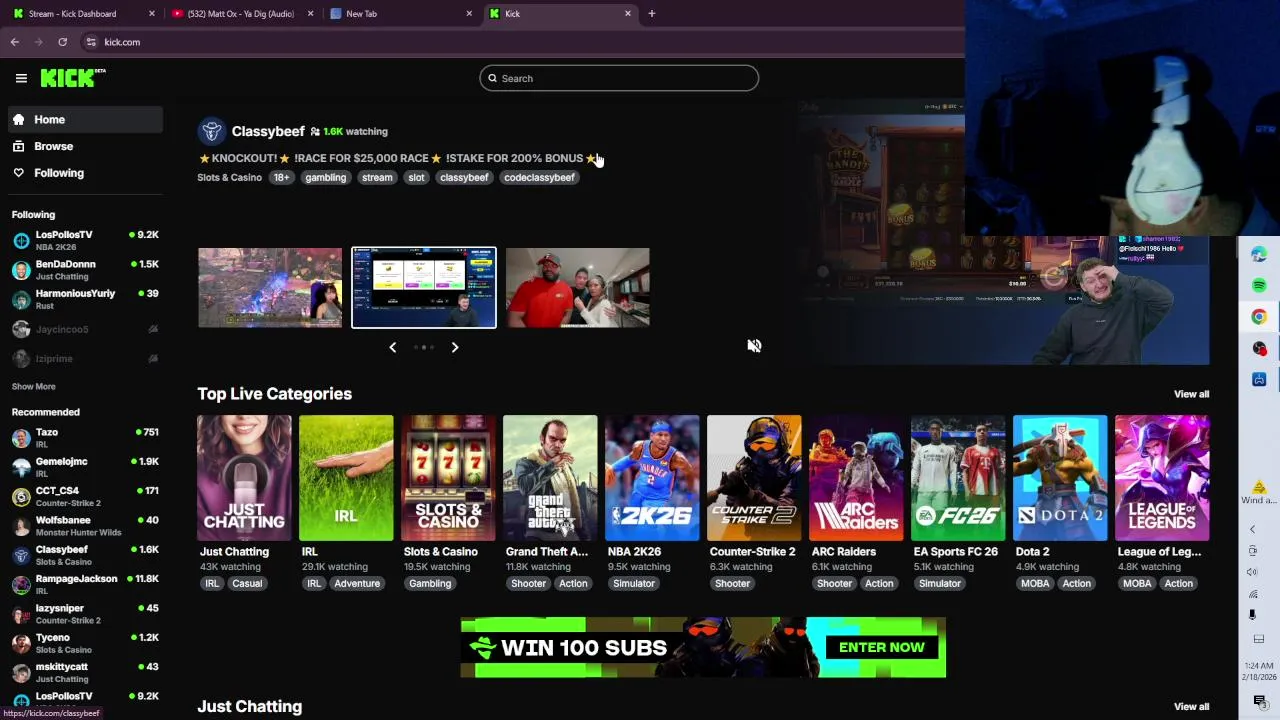Open RampageJackson recommended channel
1280x720 pixels.
(85, 584)
